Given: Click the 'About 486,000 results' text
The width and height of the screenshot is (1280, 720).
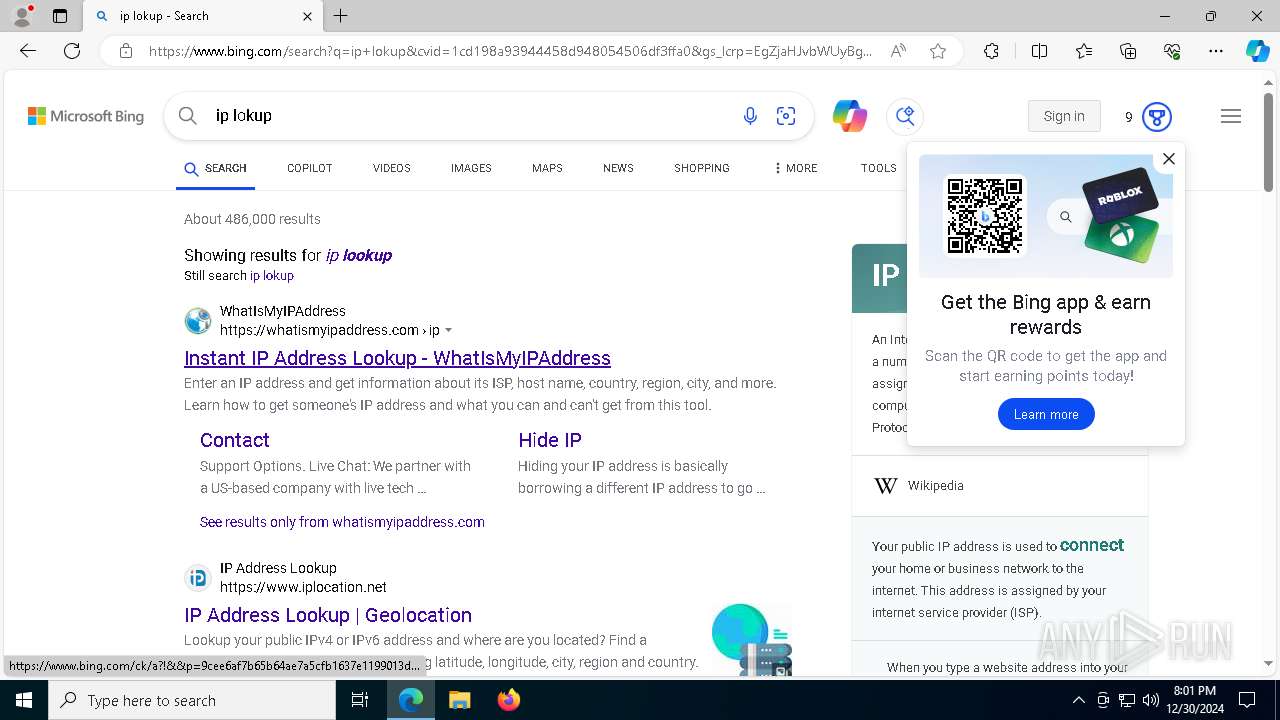Looking at the screenshot, I should [x=252, y=219].
